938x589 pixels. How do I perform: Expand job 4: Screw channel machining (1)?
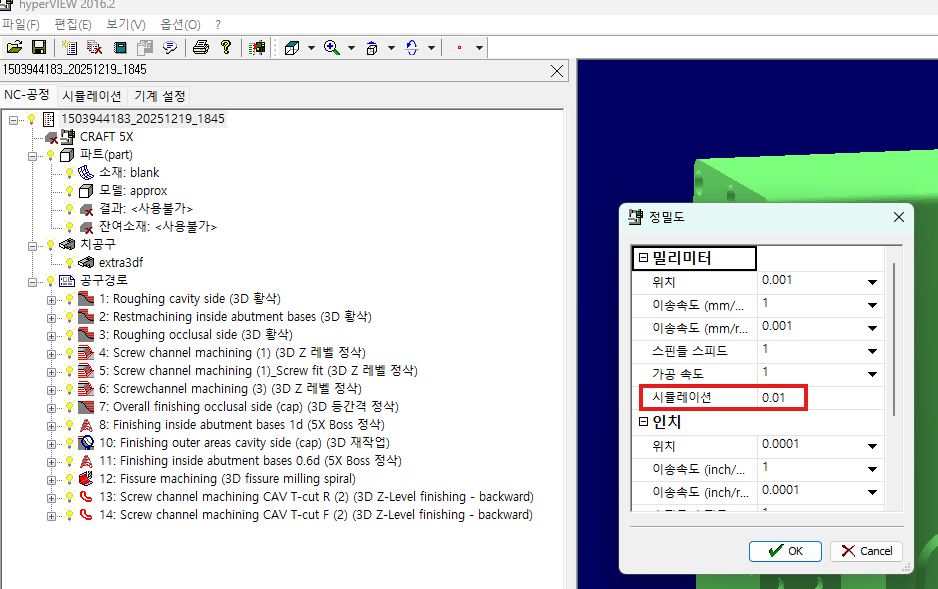coord(52,353)
